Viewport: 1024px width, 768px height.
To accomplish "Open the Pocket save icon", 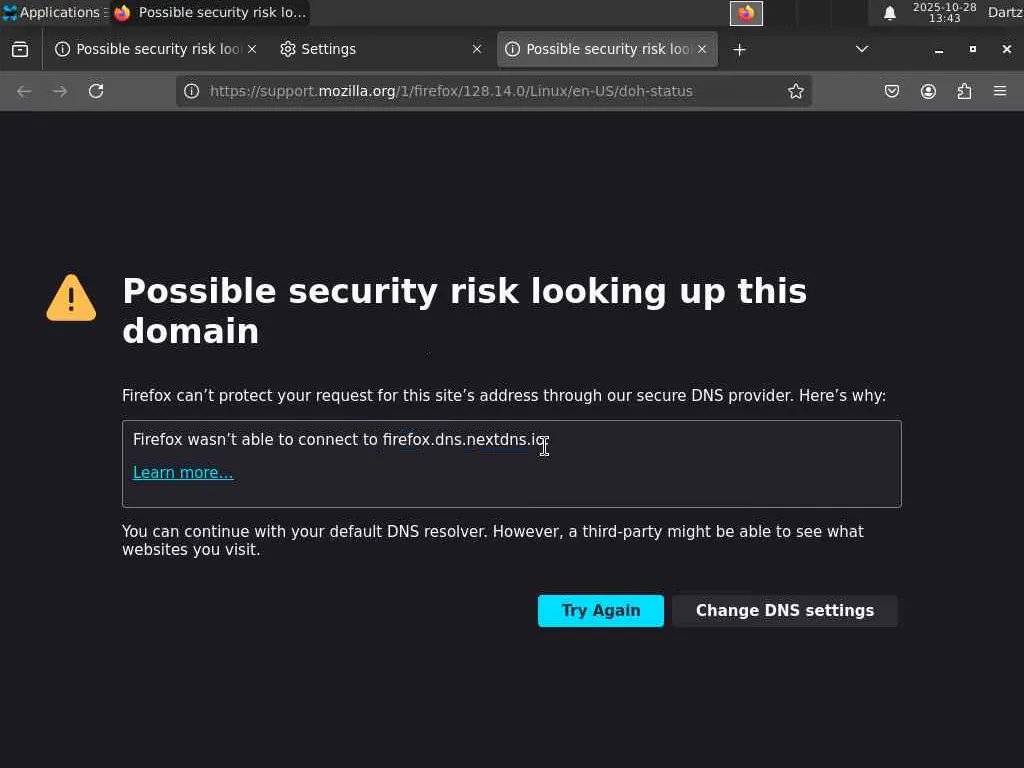I will [x=892, y=91].
